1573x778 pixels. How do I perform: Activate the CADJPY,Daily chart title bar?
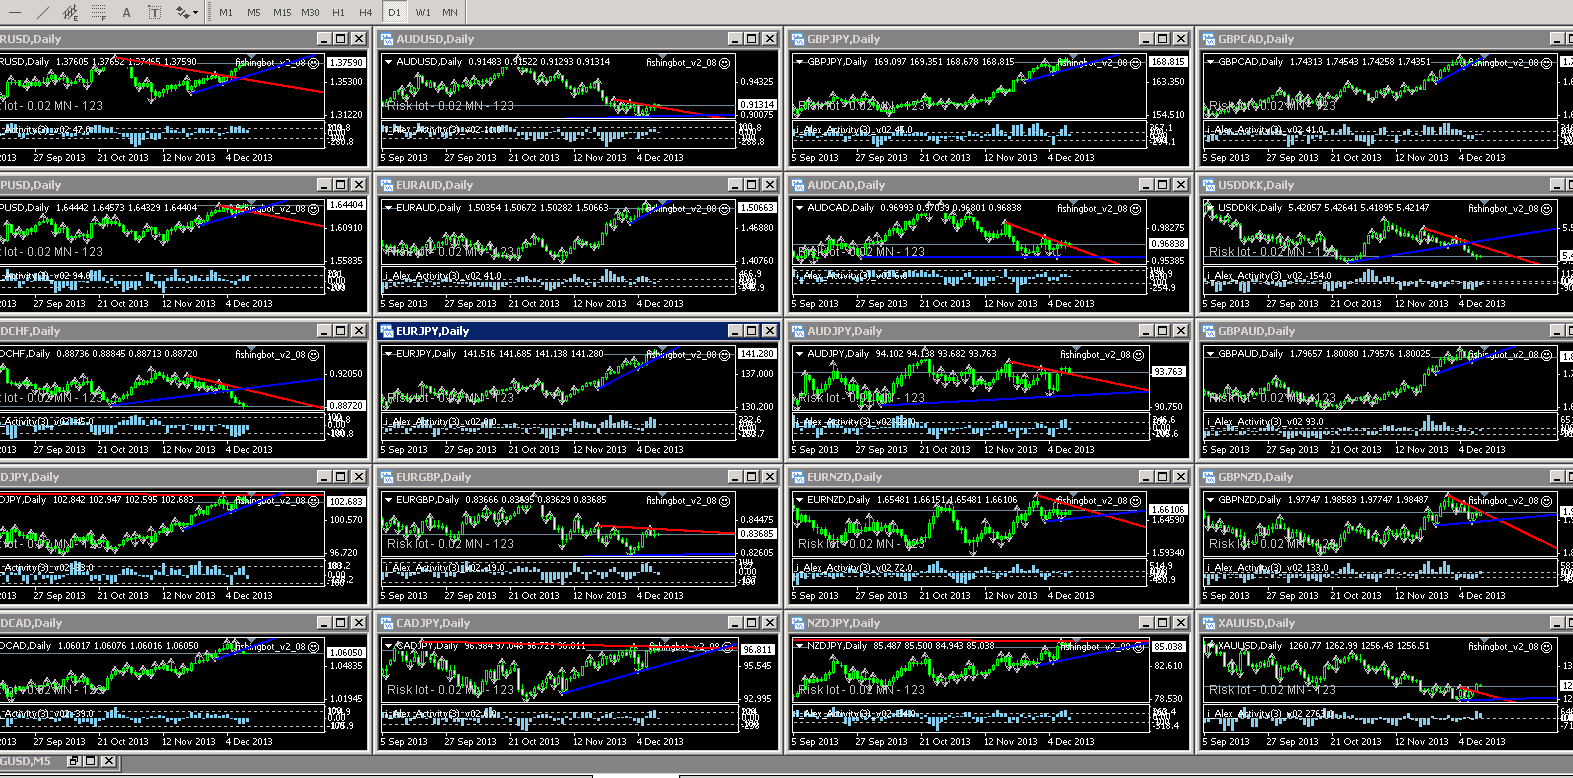click(x=578, y=623)
